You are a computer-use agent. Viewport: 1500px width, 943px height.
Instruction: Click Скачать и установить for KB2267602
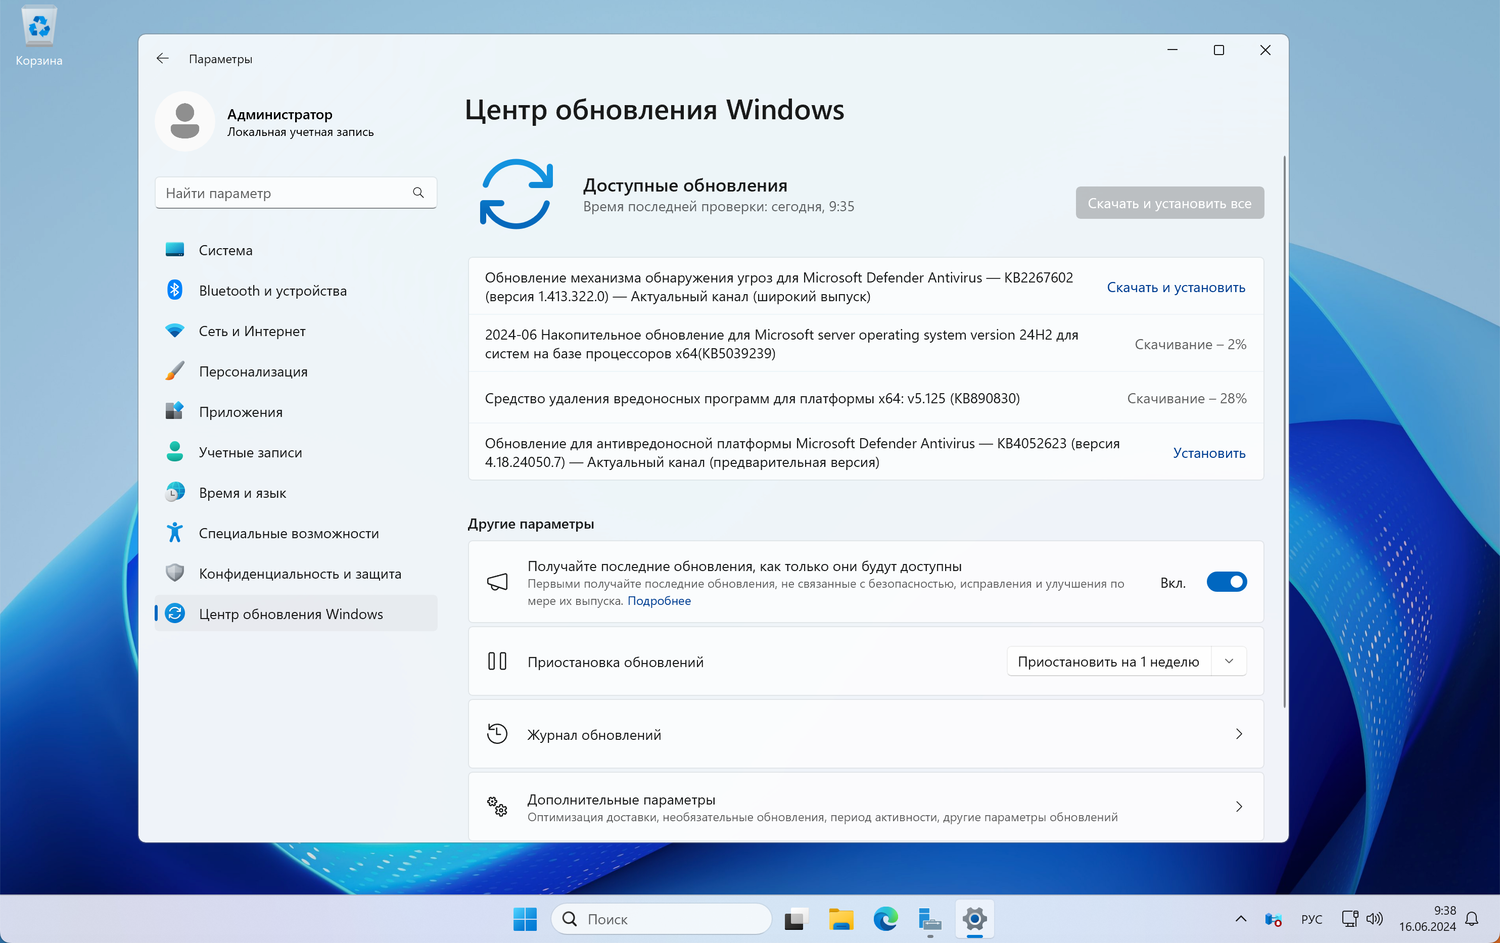click(x=1176, y=287)
